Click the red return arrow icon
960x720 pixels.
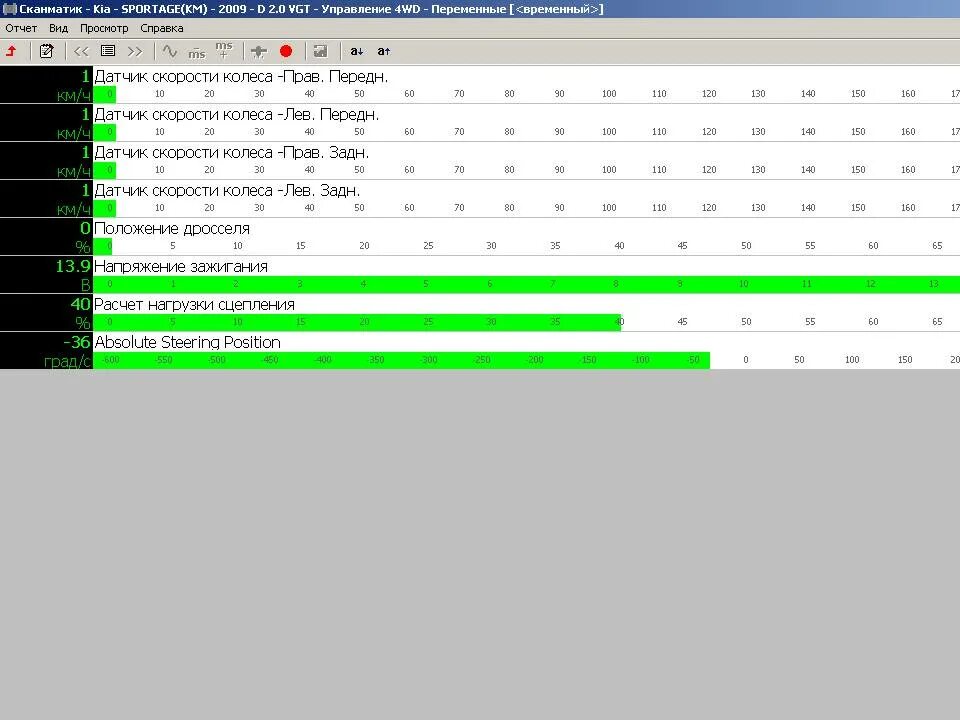pos(12,51)
